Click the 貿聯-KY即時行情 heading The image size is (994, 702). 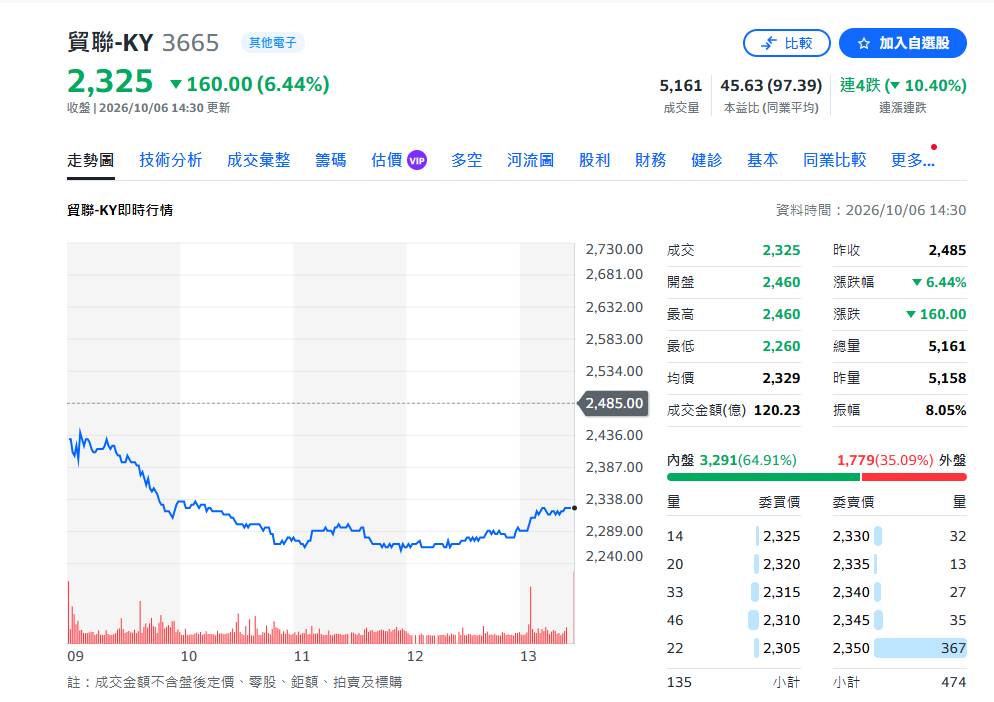(120, 210)
